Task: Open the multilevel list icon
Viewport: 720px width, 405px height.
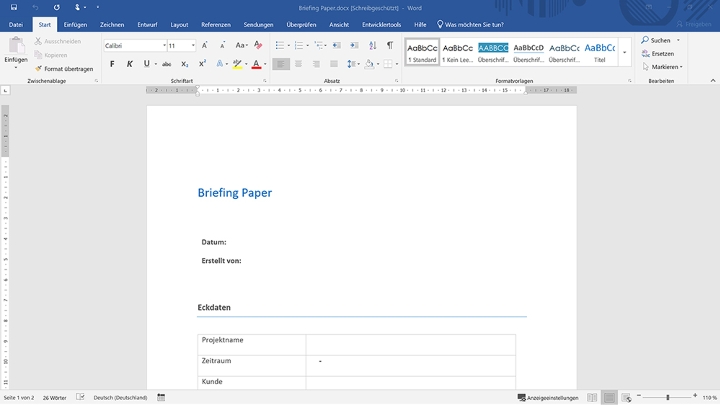Action: (x=319, y=45)
